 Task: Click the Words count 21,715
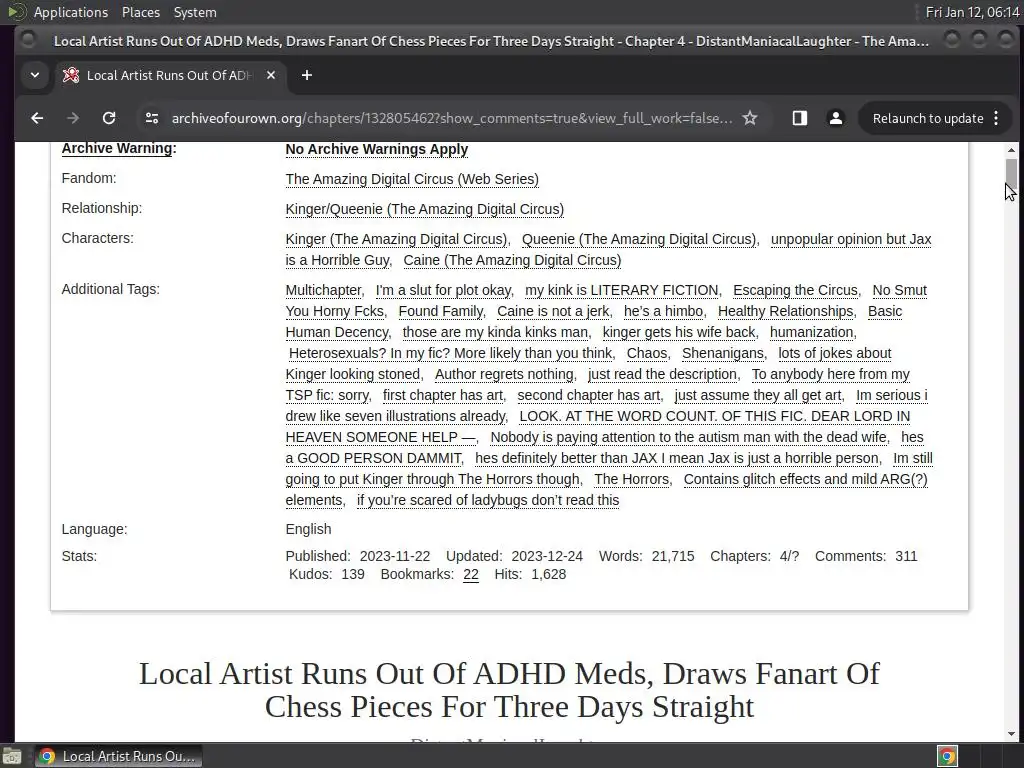673,556
